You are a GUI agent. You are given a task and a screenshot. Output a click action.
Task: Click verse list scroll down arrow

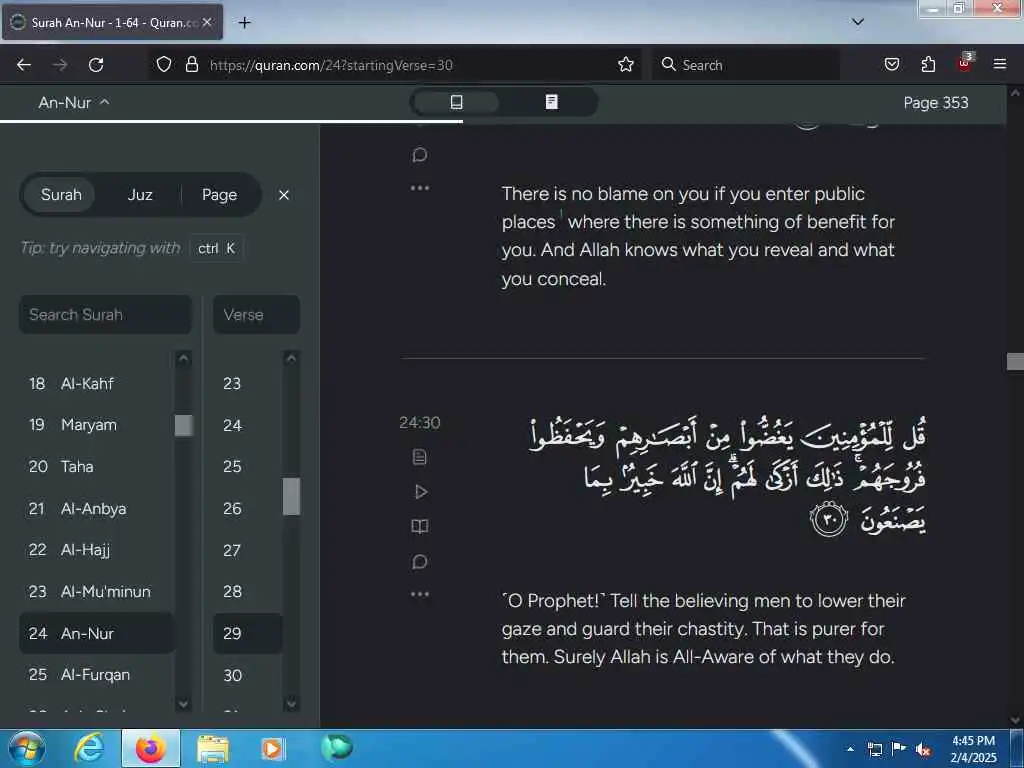[x=291, y=703]
